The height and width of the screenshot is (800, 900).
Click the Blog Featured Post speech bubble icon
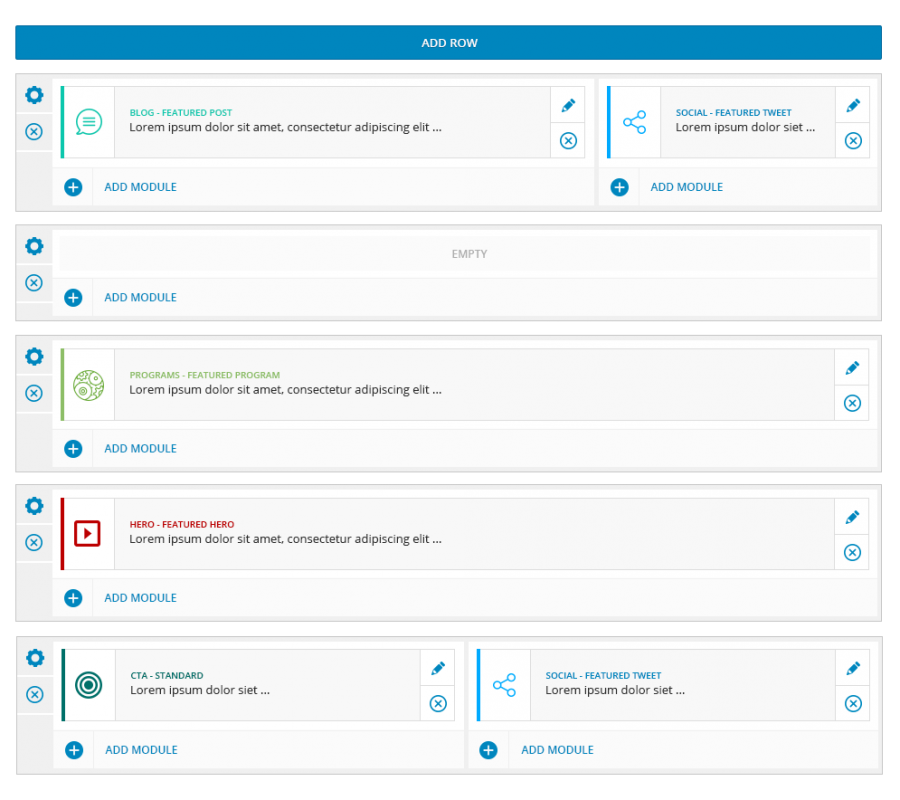pos(89,122)
